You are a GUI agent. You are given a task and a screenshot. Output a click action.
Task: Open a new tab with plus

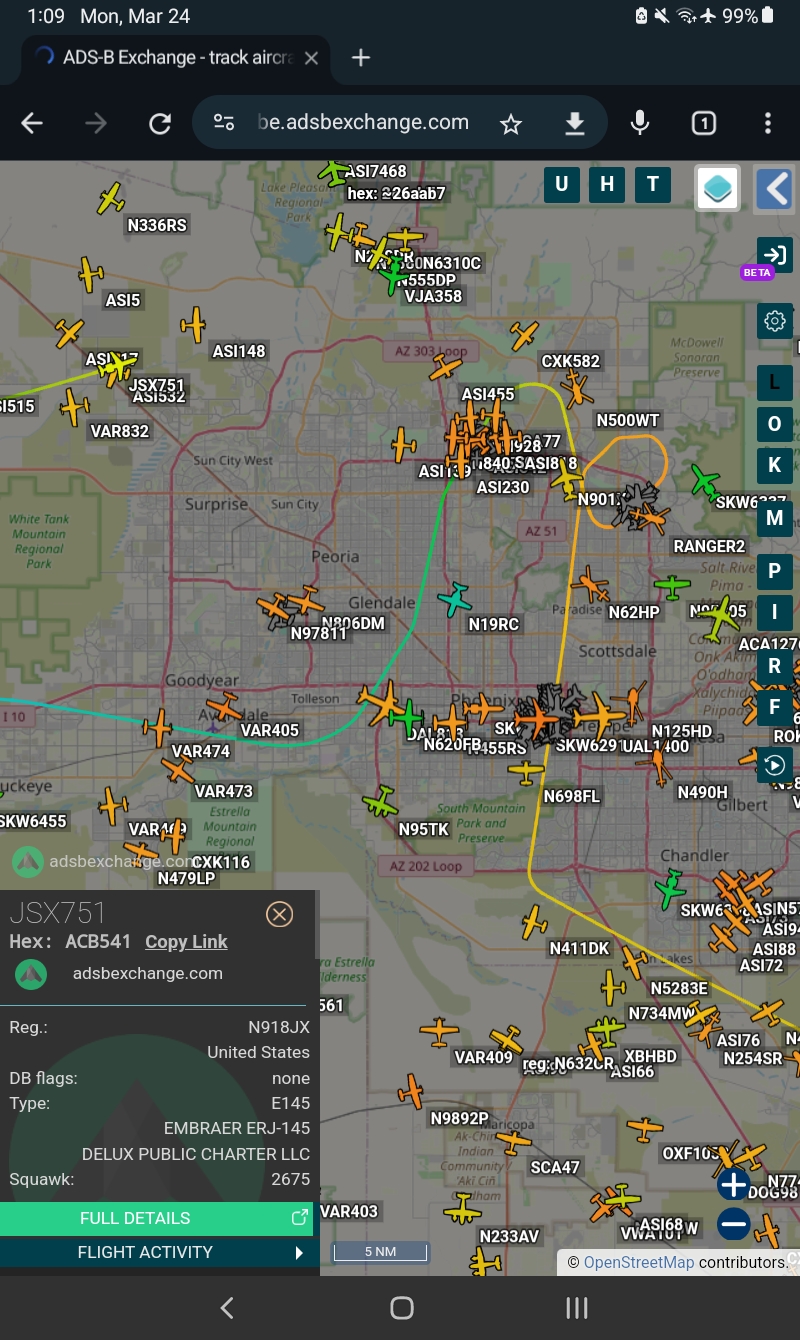[x=361, y=58]
